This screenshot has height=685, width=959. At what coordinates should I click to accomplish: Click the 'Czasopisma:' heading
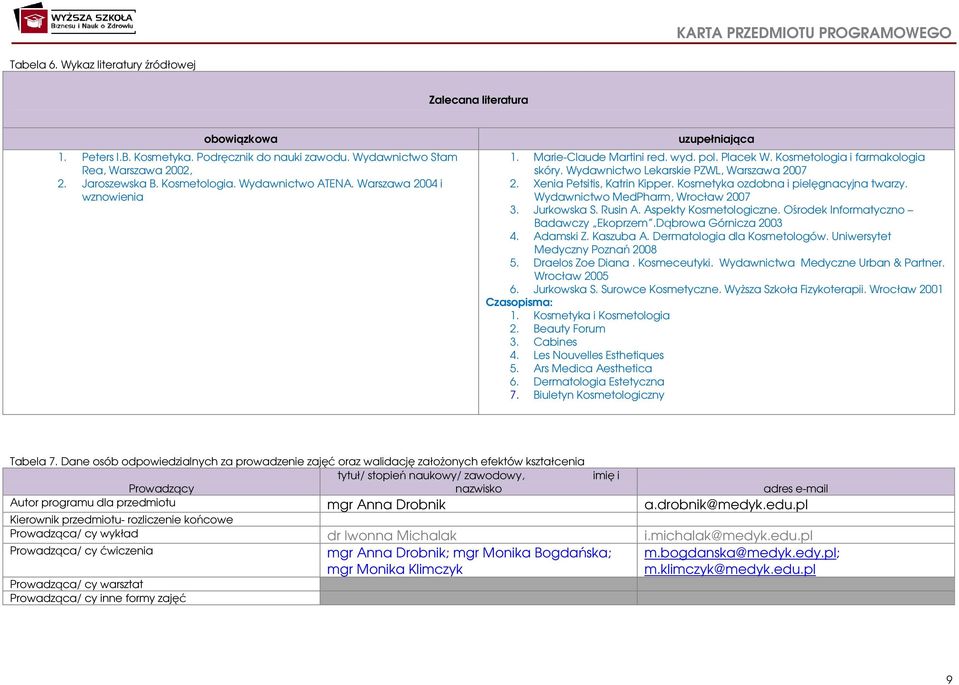(x=519, y=302)
